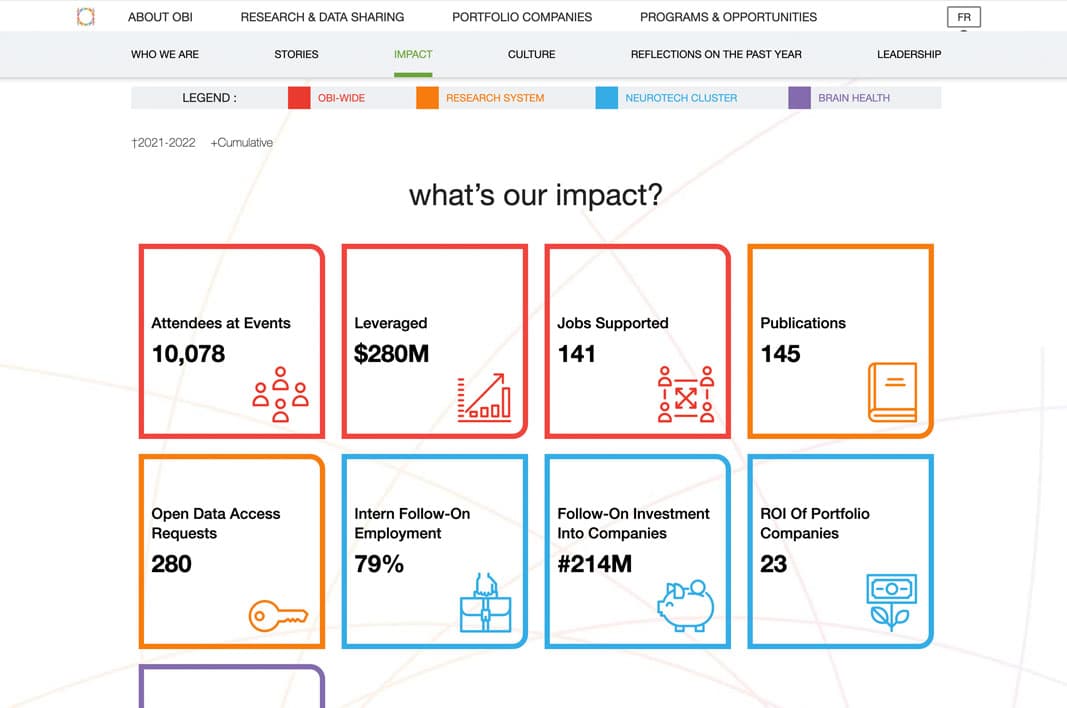The height and width of the screenshot is (708, 1067).
Task: Expand Programs & Opportunities menu
Action: [728, 17]
